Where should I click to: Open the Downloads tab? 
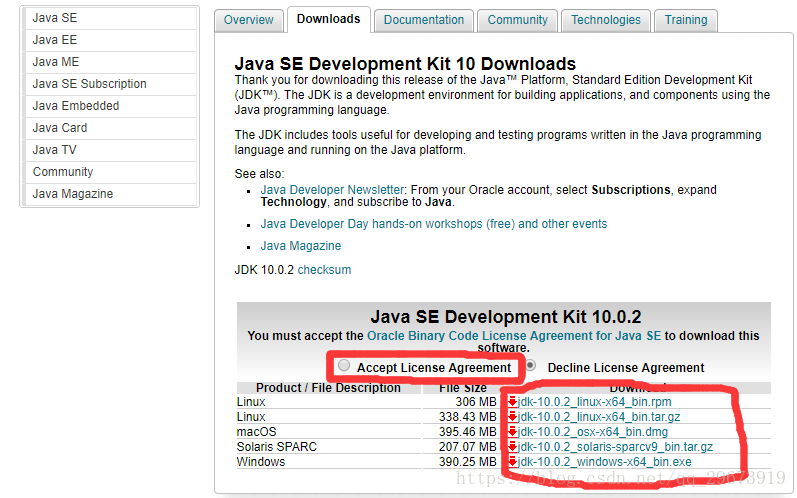tap(328, 19)
